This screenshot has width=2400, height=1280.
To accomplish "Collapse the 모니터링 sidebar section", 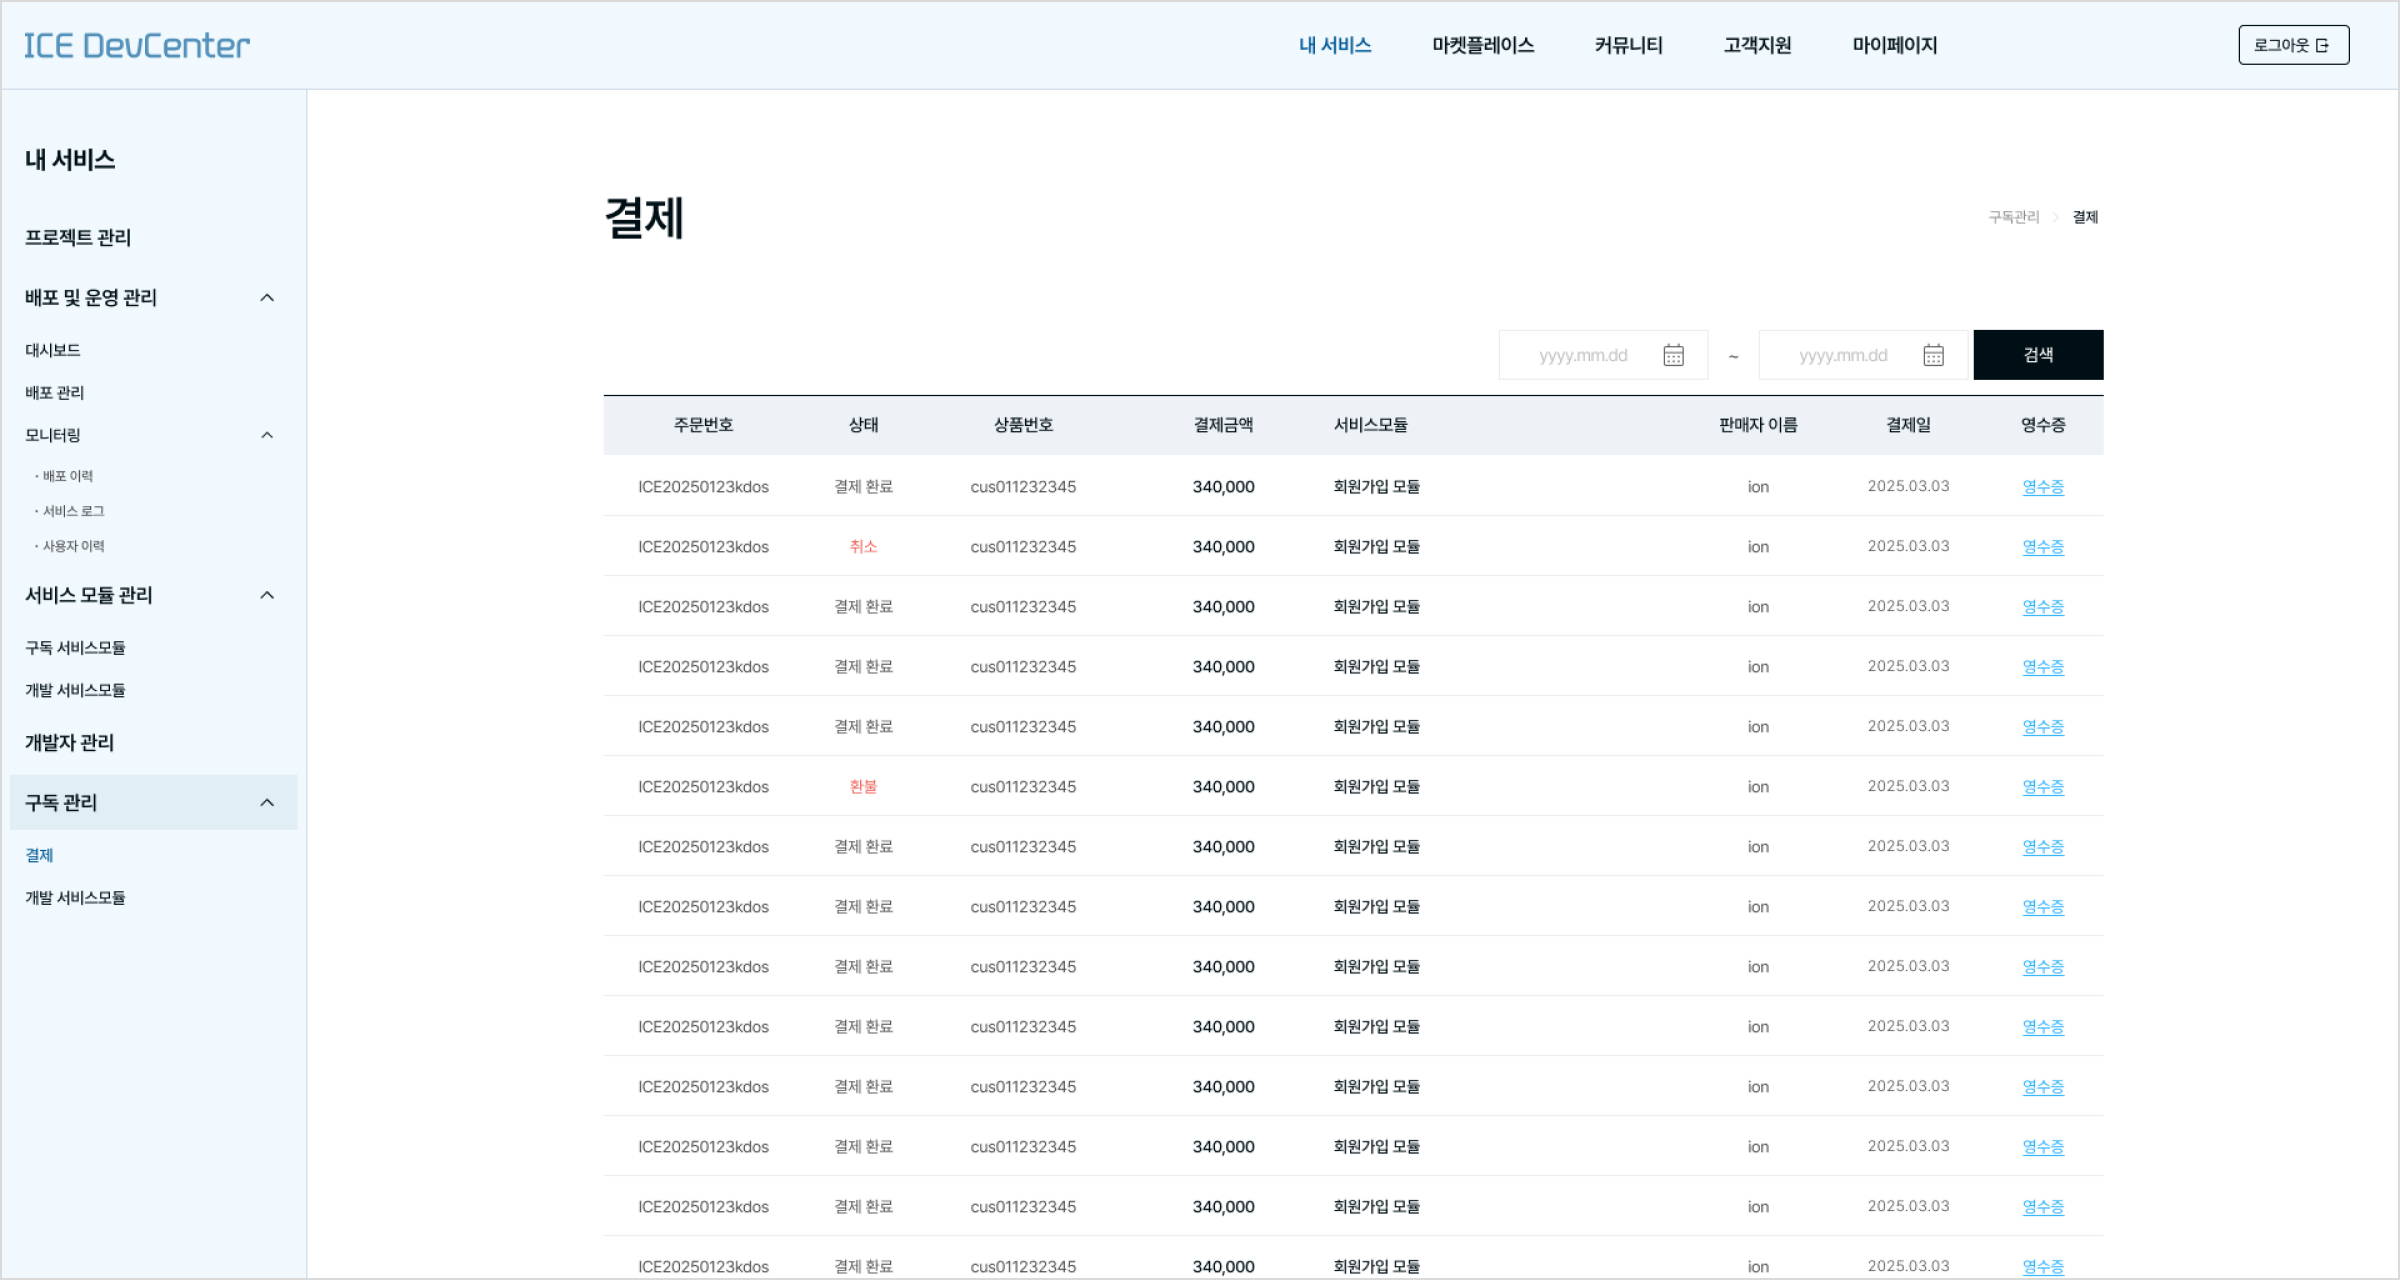I will (267, 434).
